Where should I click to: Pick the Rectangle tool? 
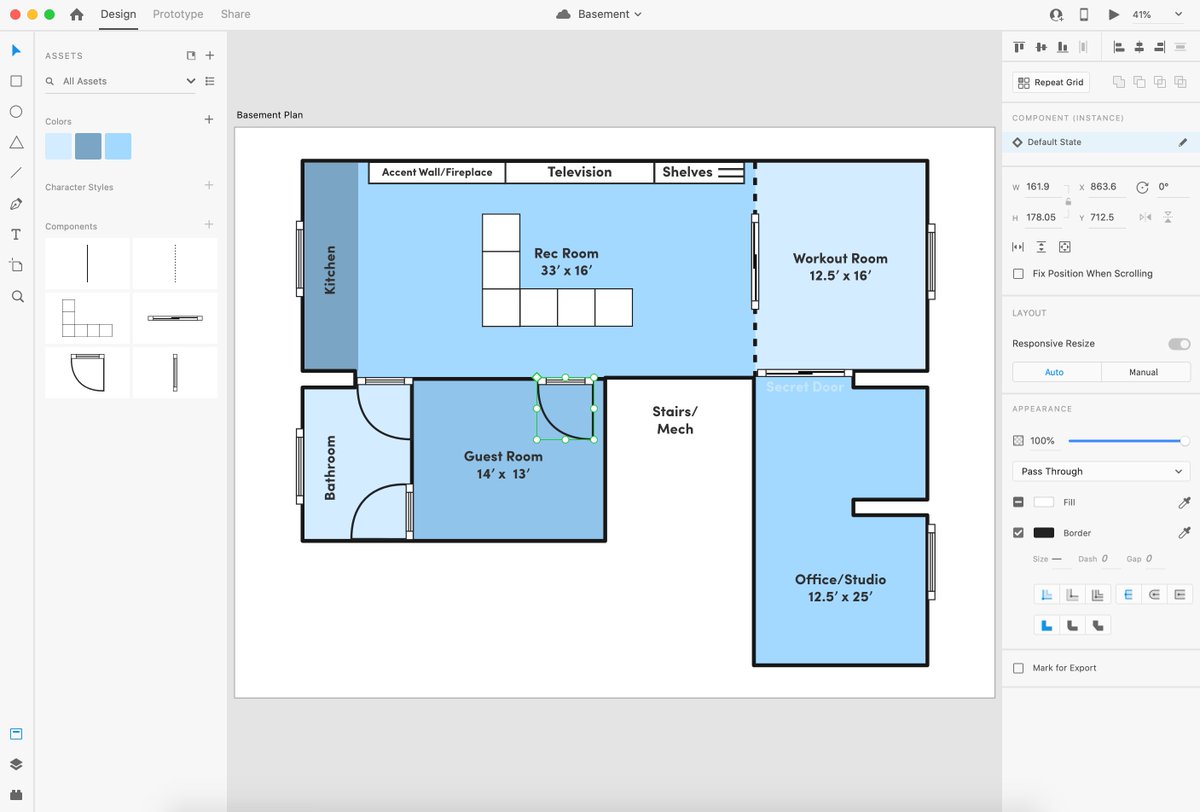tap(16, 81)
